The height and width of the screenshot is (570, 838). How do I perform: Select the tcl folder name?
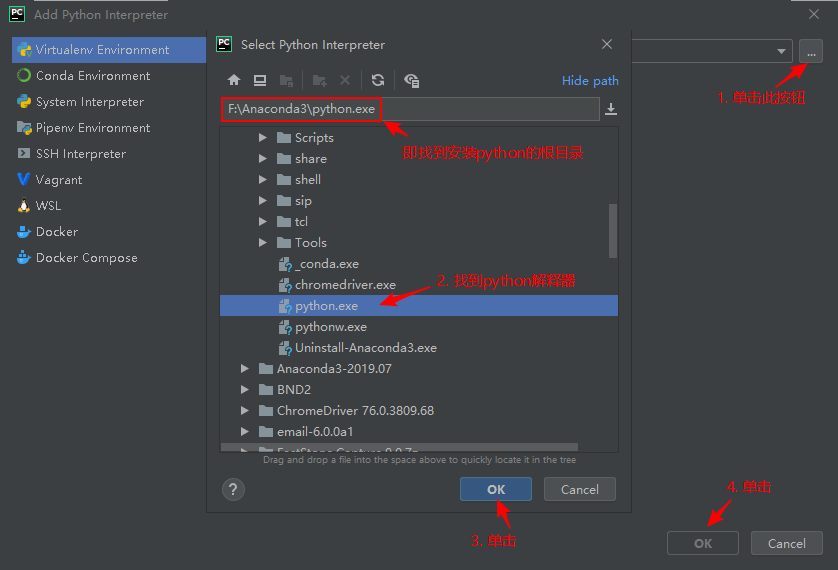tap(301, 222)
